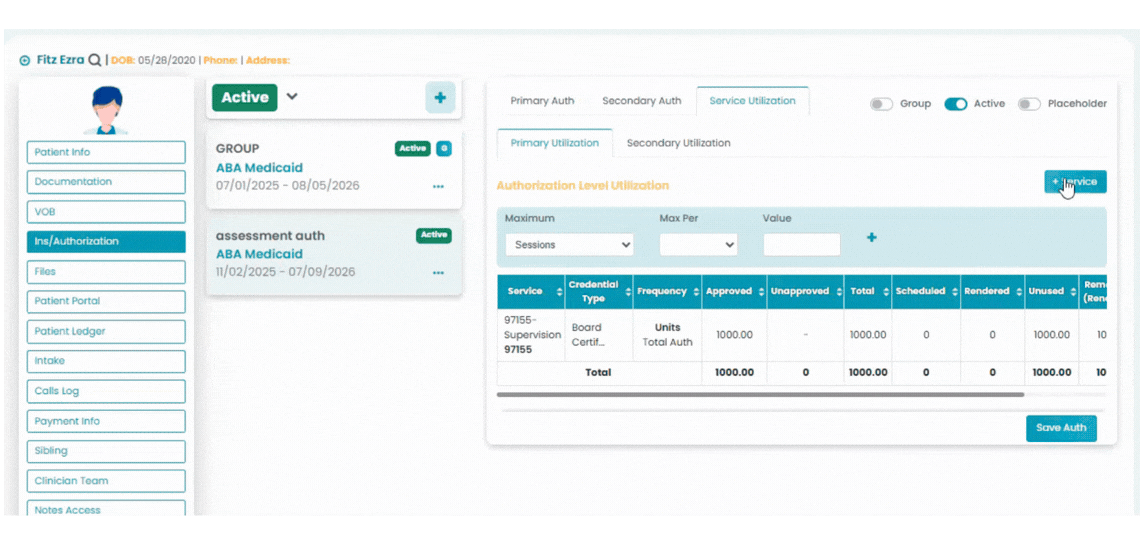The width and height of the screenshot is (1140, 544).
Task: Sort by Unused column
Action: (1072, 291)
